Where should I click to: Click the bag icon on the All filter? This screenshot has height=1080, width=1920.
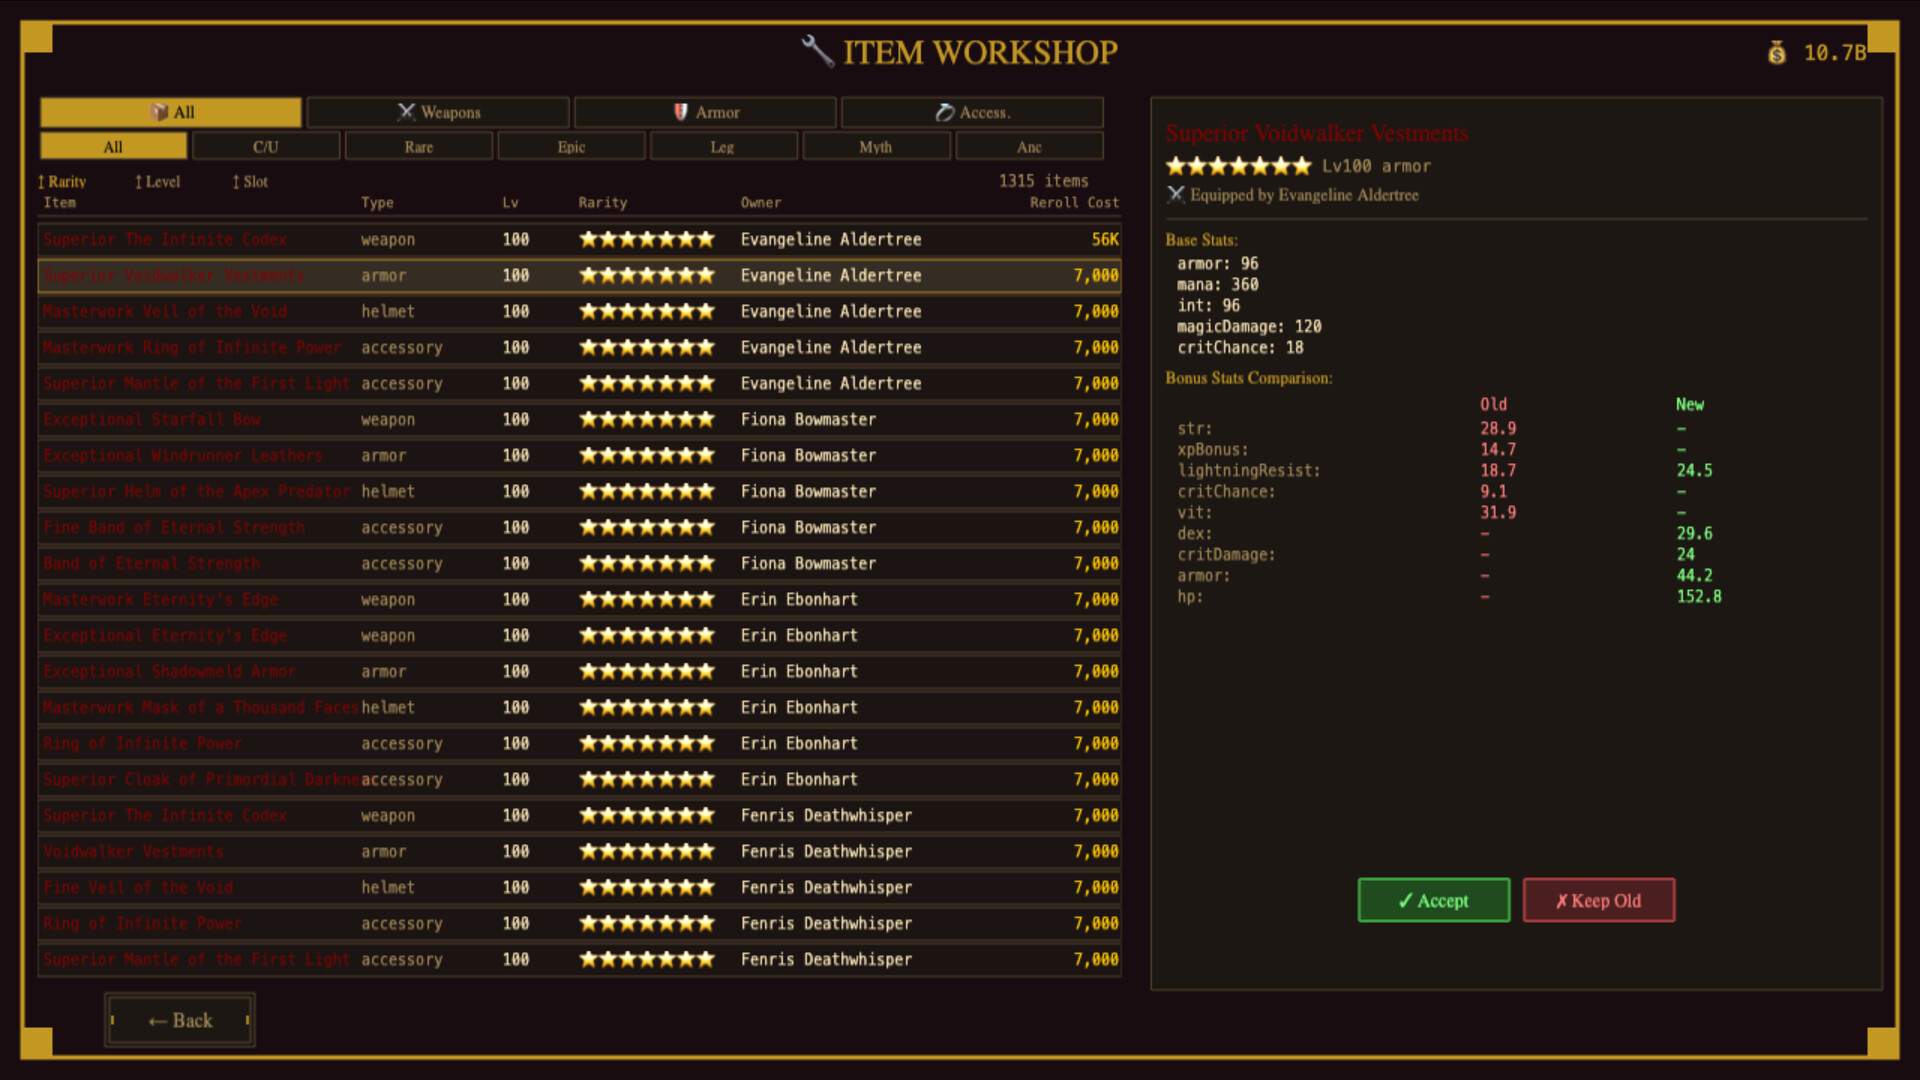pos(158,112)
